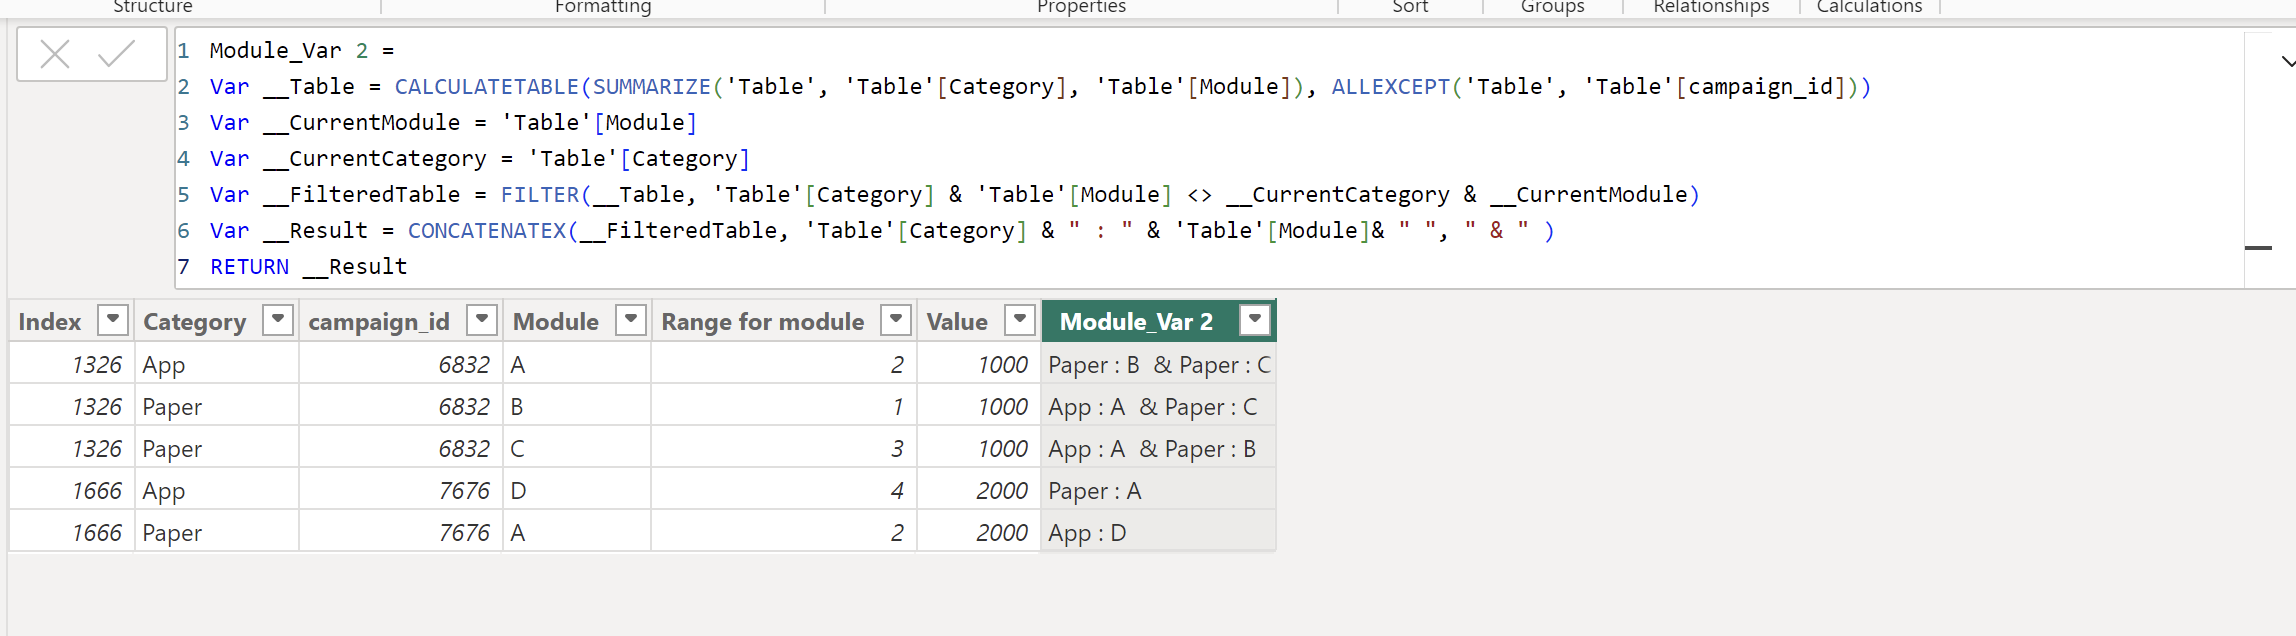Select cell 'App : D' in Module_Var 2
Viewport: 2296px width, 636px height.
(1158, 533)
